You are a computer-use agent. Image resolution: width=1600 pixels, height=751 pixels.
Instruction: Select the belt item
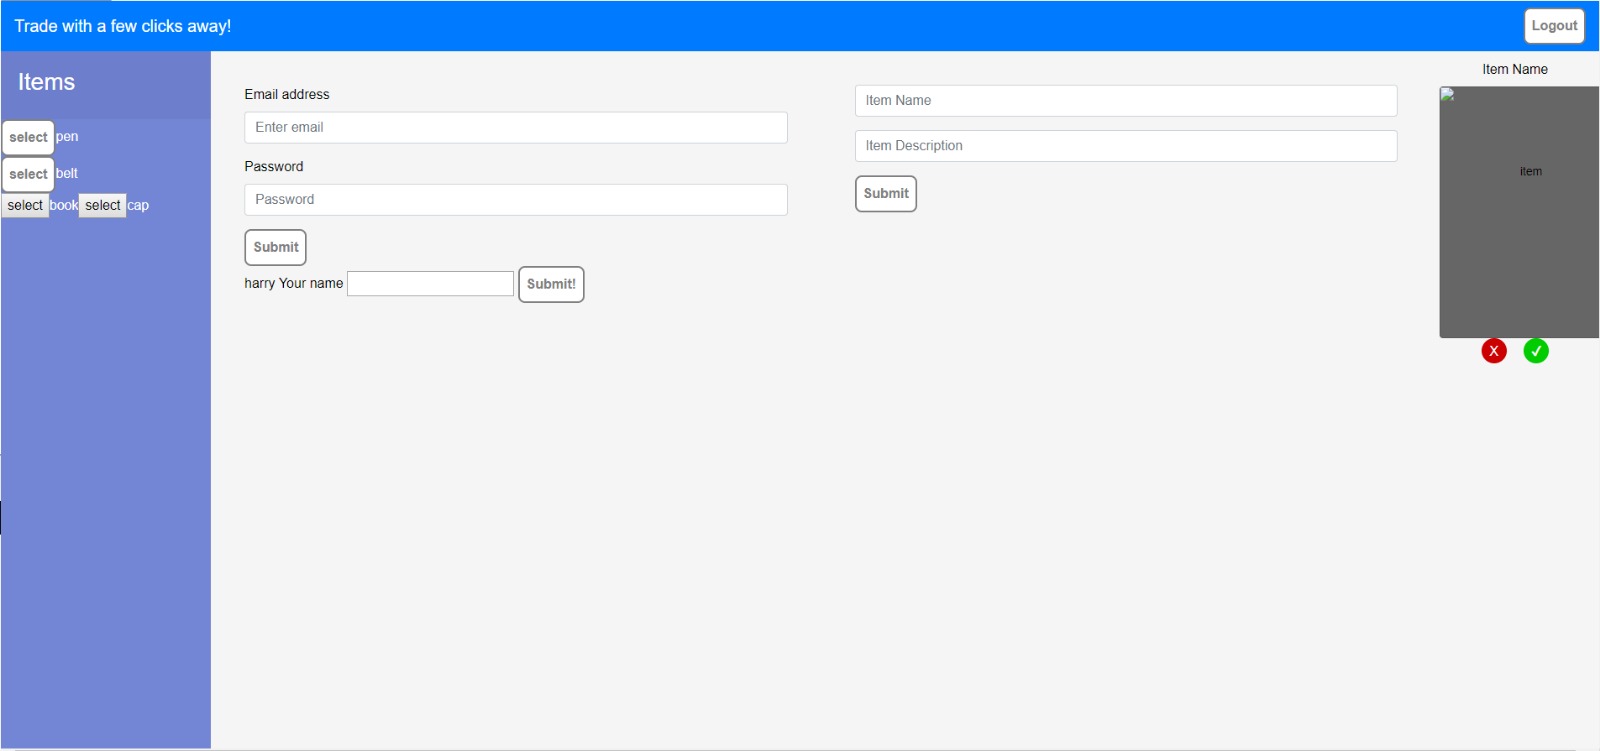pyautogui.click(x=28, y=174)
